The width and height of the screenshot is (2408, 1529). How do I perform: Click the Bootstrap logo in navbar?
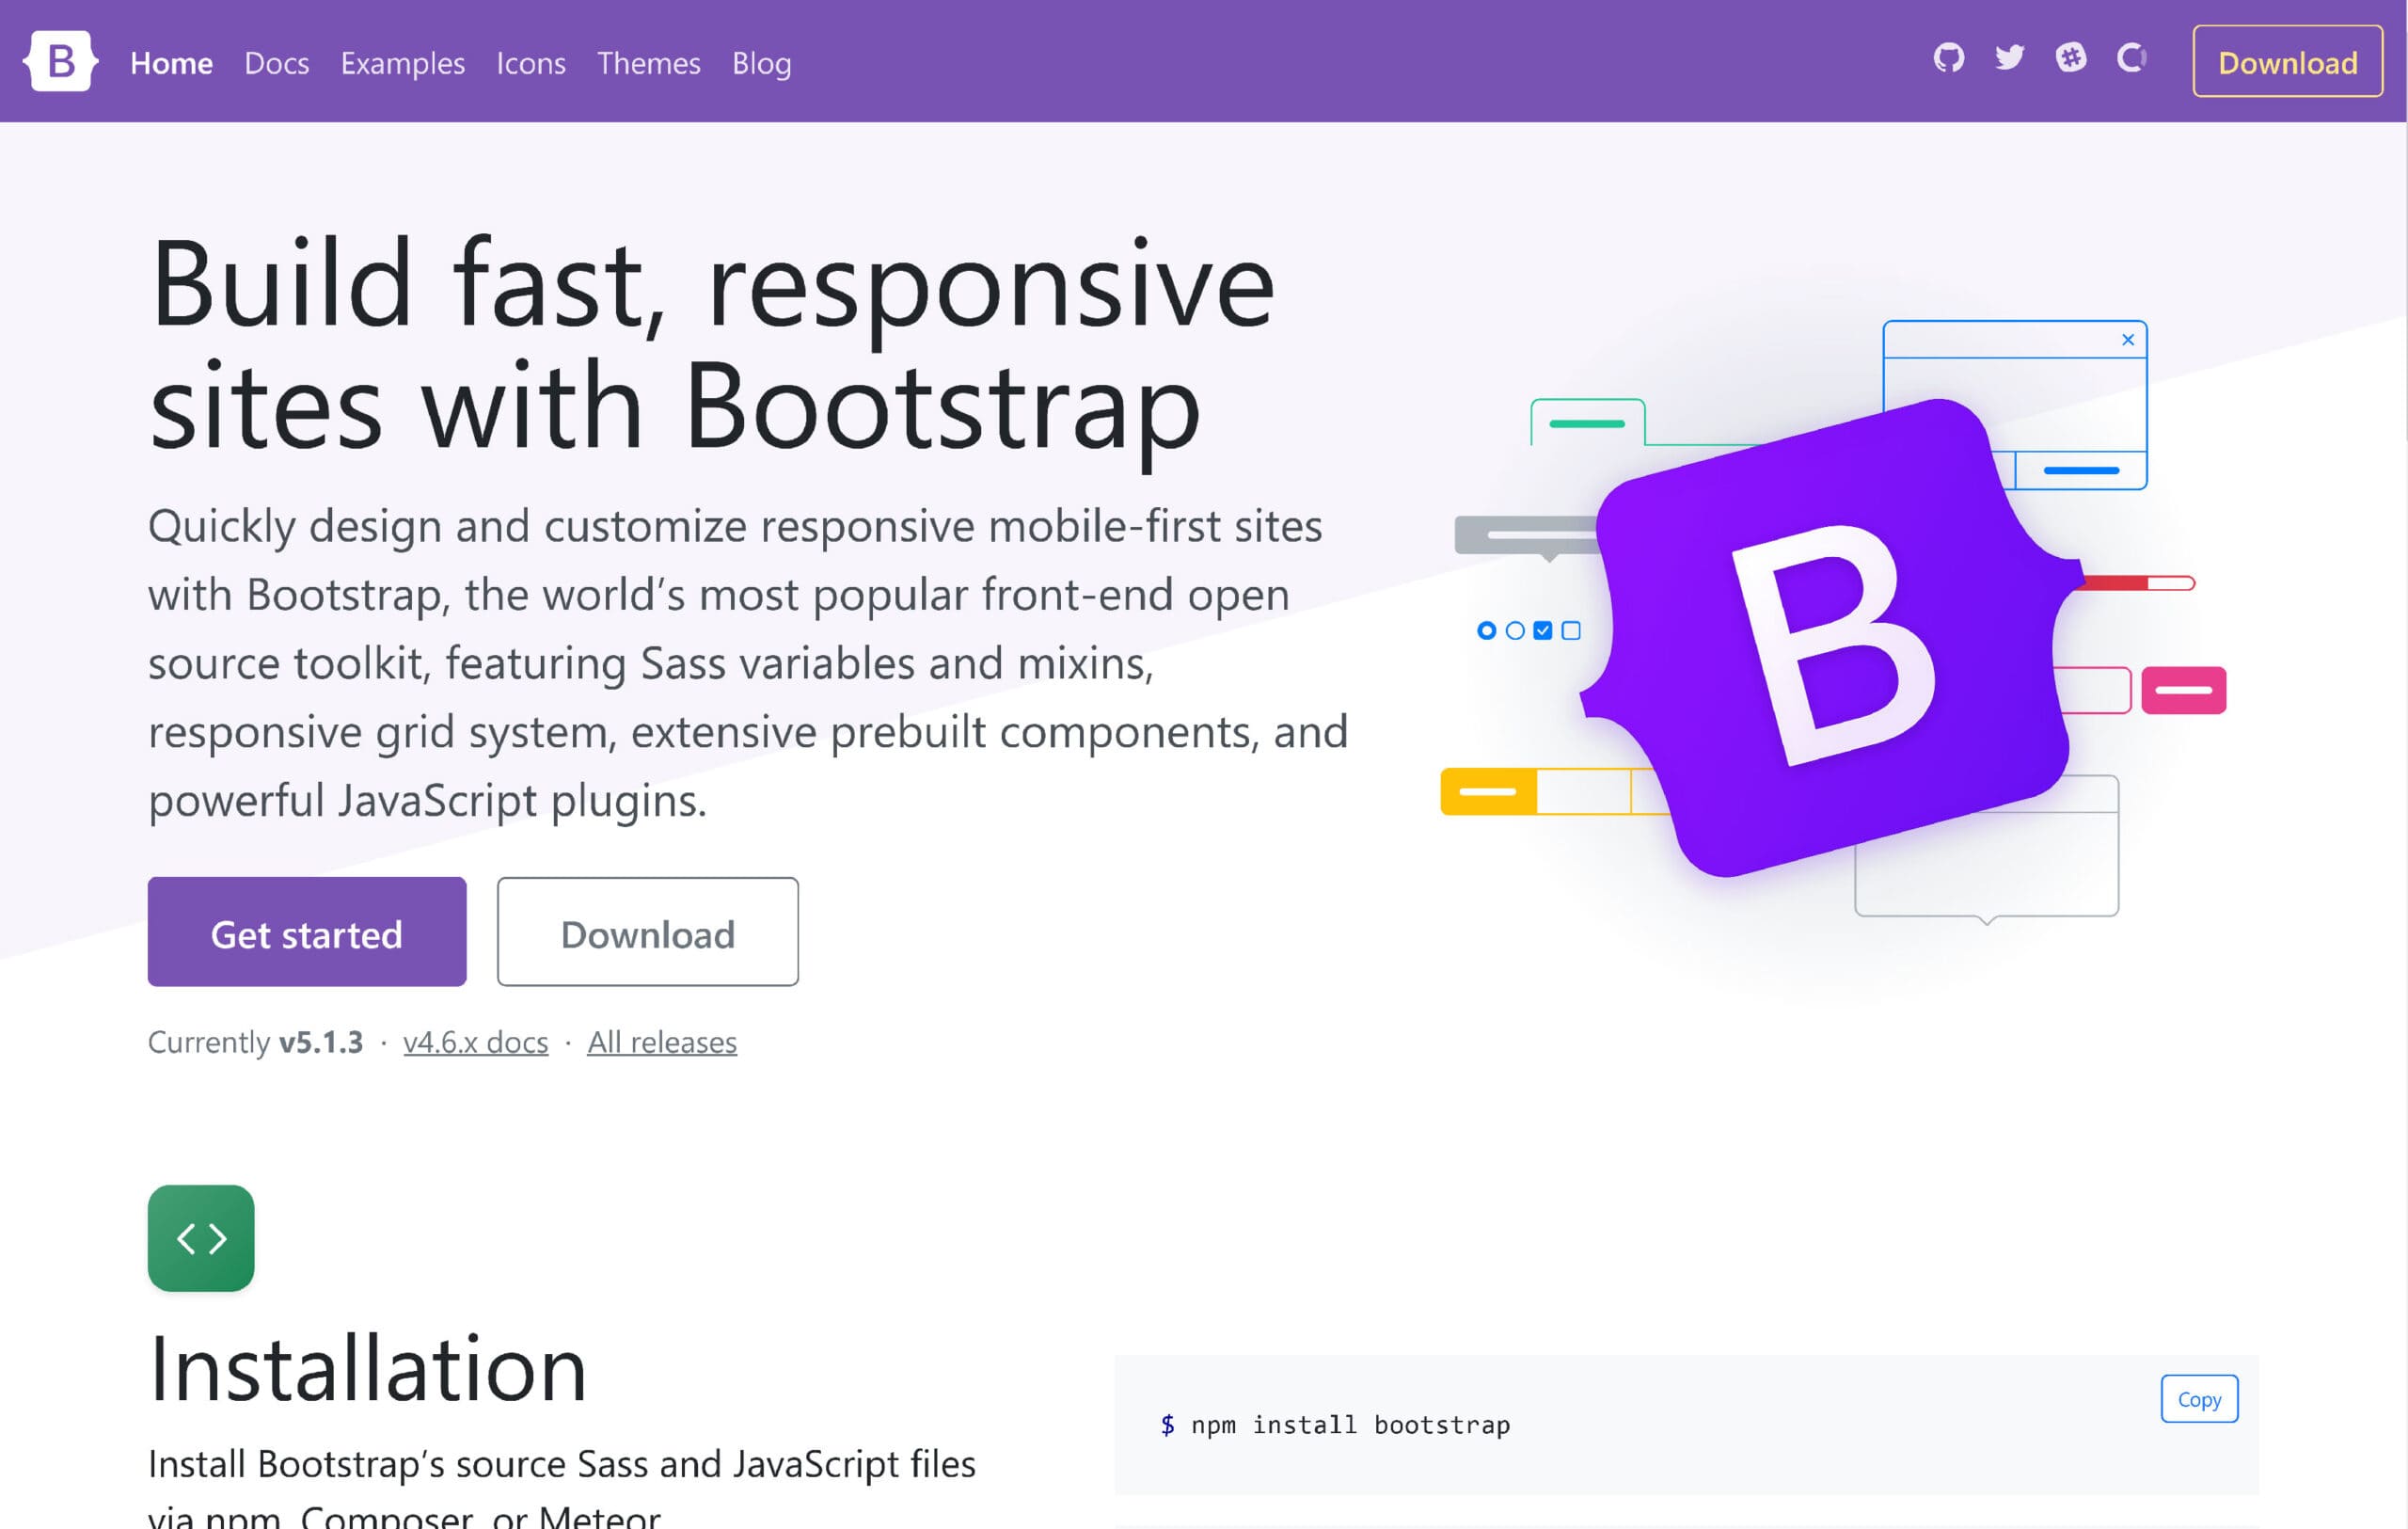click(60, 62)
